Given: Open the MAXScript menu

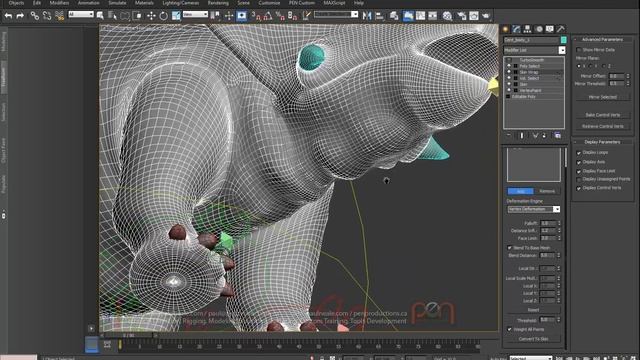Looking at the screenshot, I should coord(334,3).
